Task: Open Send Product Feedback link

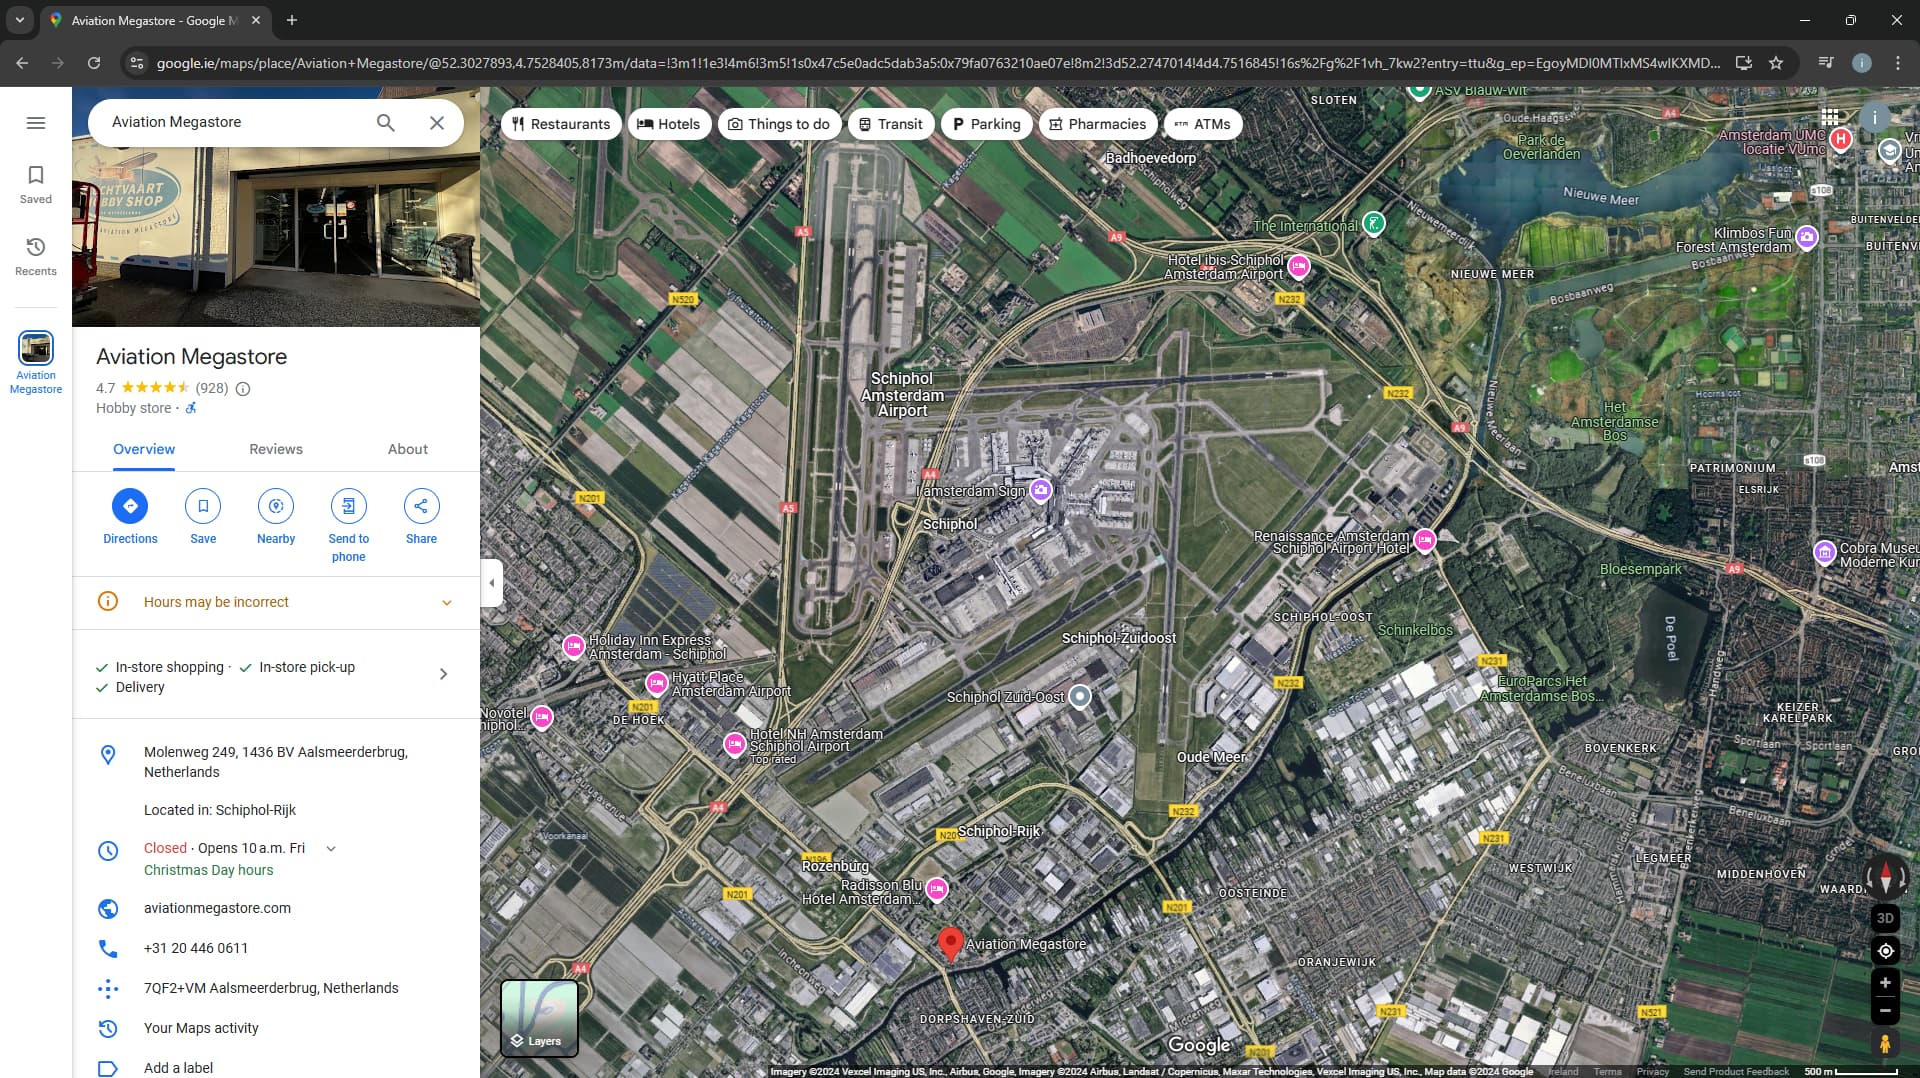Action: [x=1736, y=1072]
